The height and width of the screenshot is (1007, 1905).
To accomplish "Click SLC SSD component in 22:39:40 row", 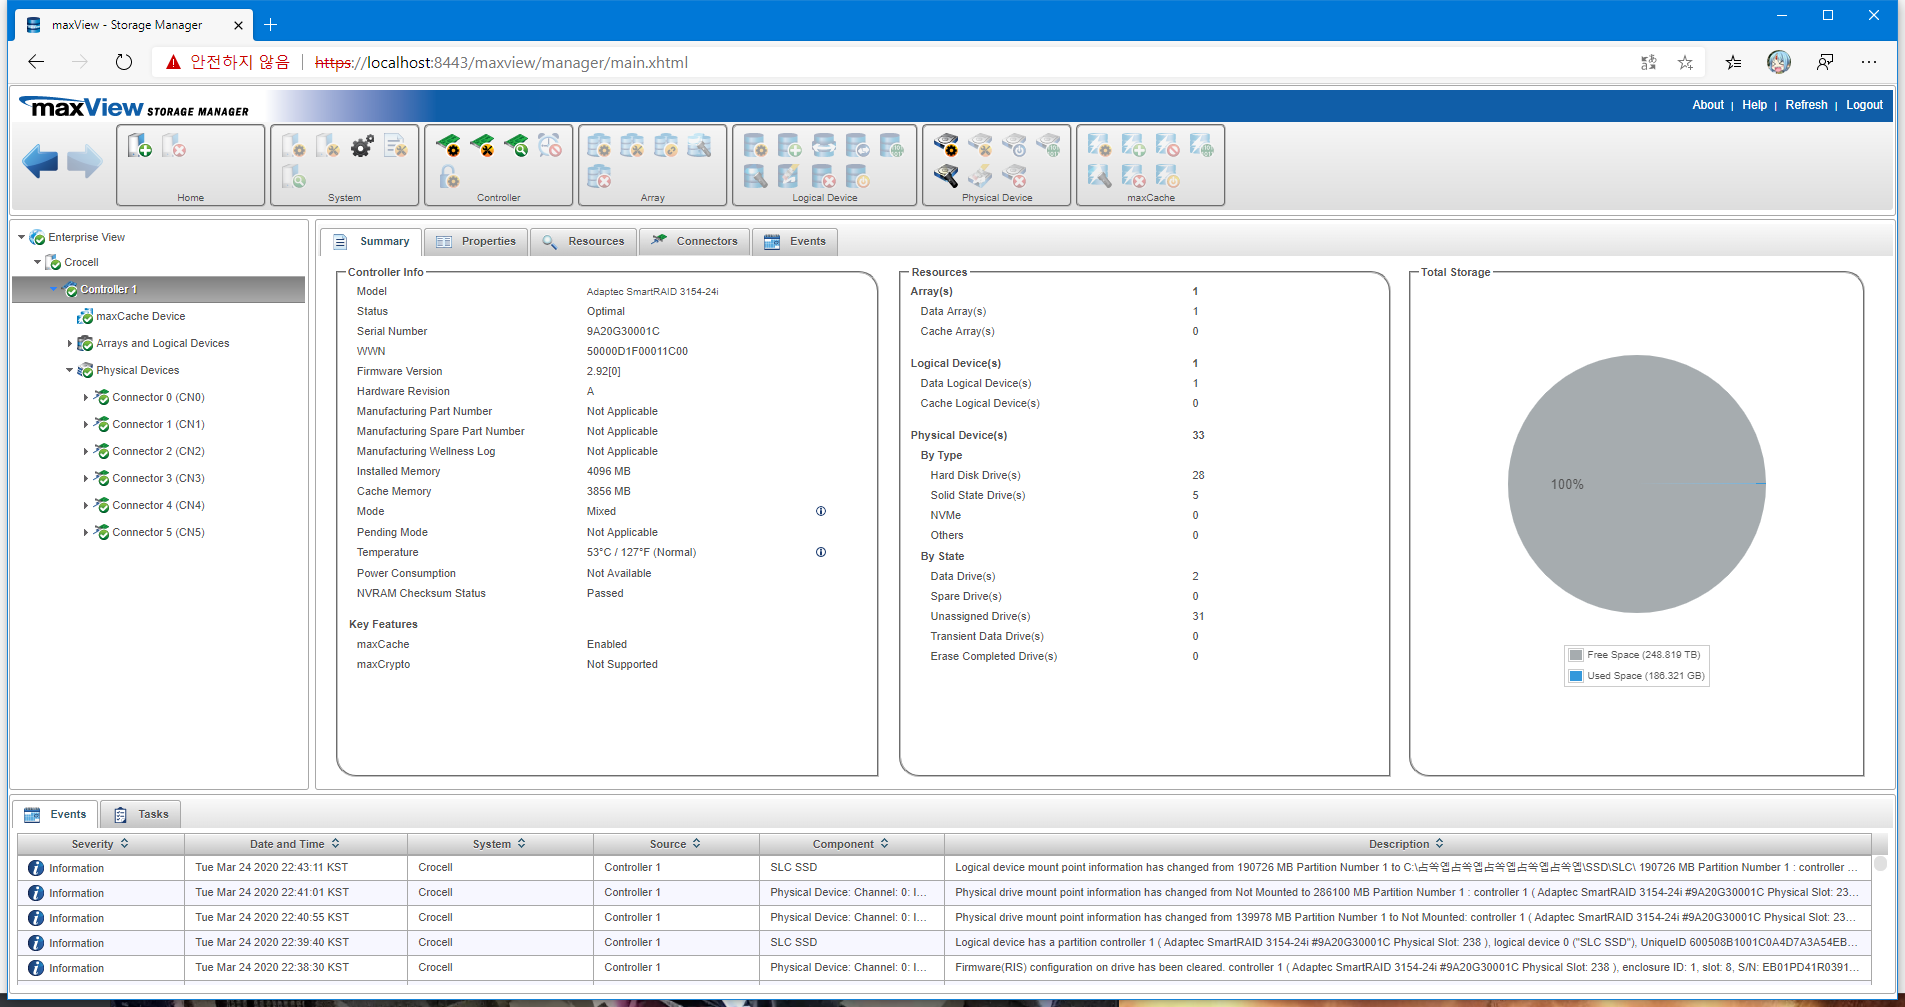I will [x=793, y=942].
